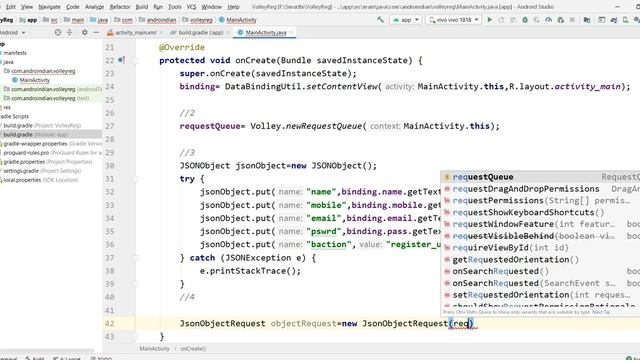640x360 pixels.
Task: Close the build.gradle (app) tab
Action: click(228, 33)
